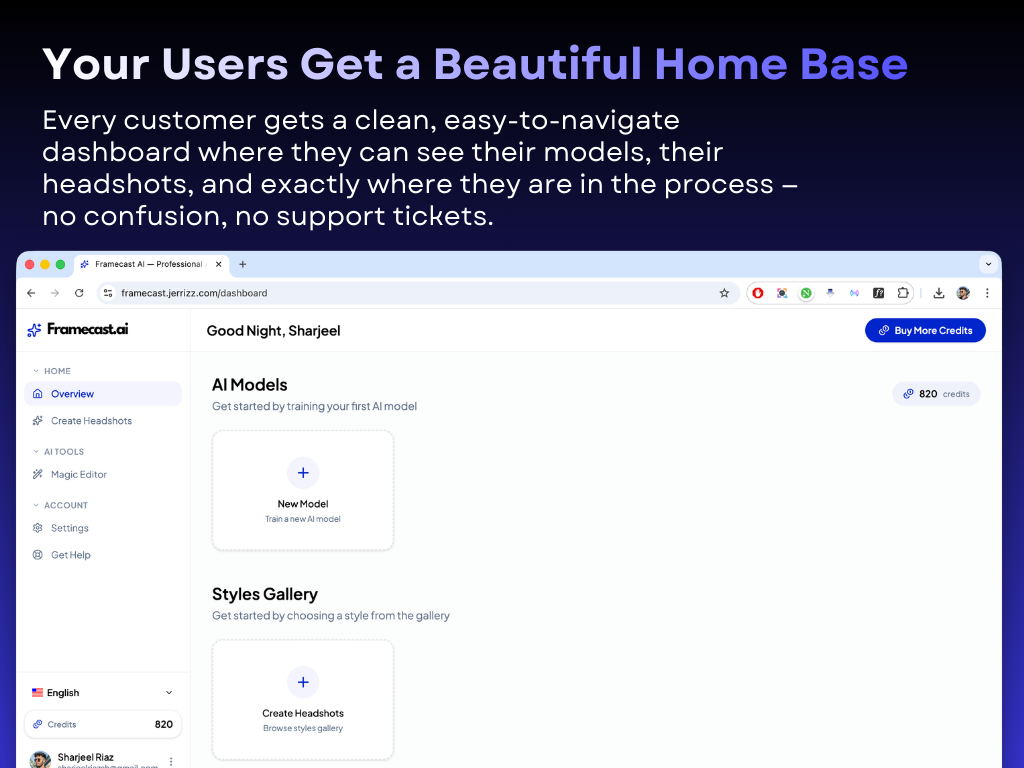This screenshot has width=1024, height=768.
Task: Close the Framecast AI browser tab
Action: point(218,264)
